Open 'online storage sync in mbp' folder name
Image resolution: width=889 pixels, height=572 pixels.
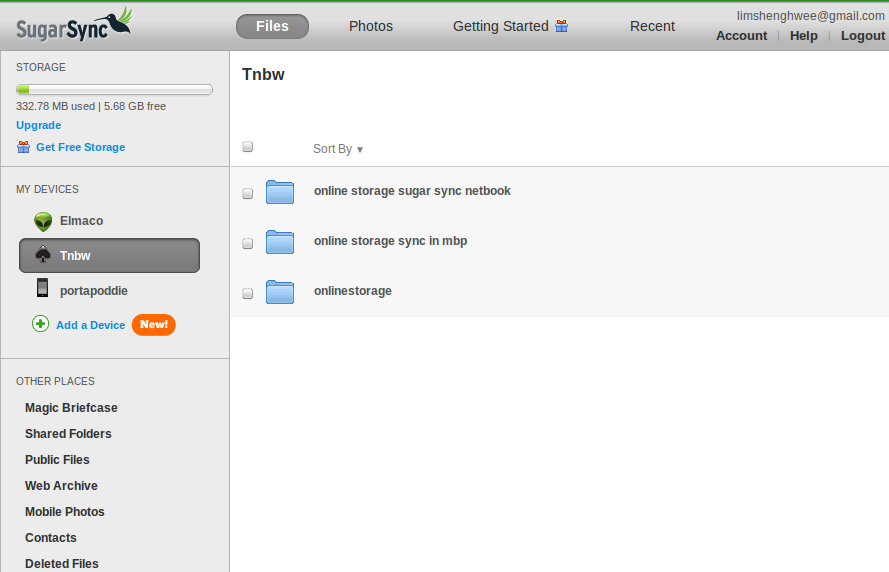click(391, 241)
